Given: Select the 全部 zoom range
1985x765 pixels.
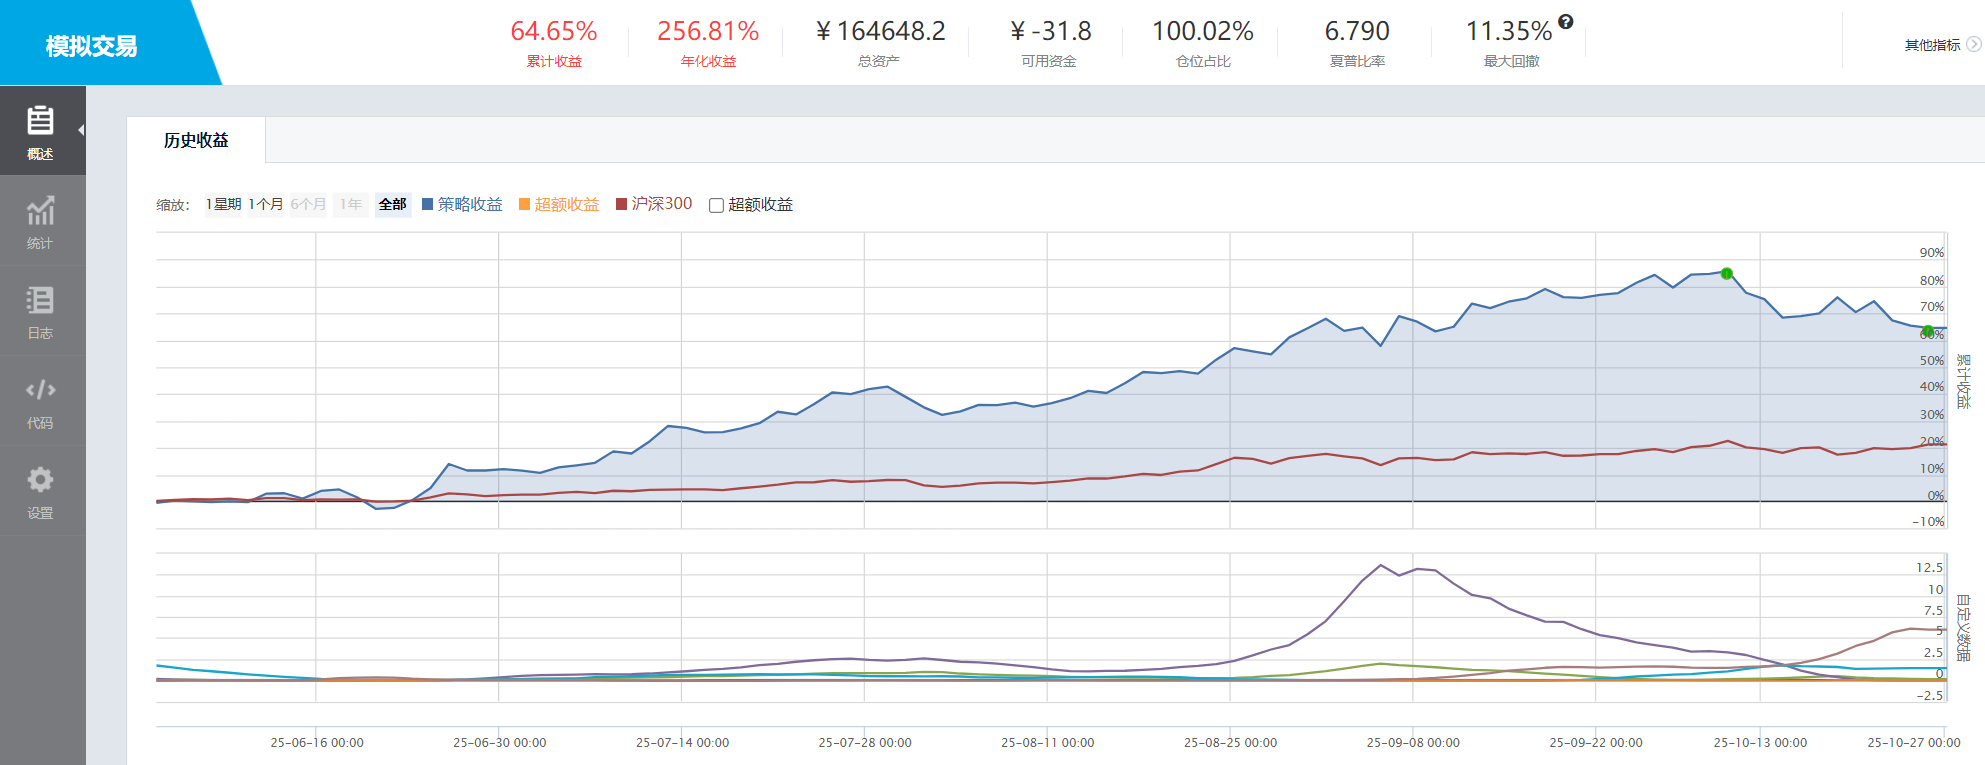Looking at the screenshot, I should [x=392, y=204].
